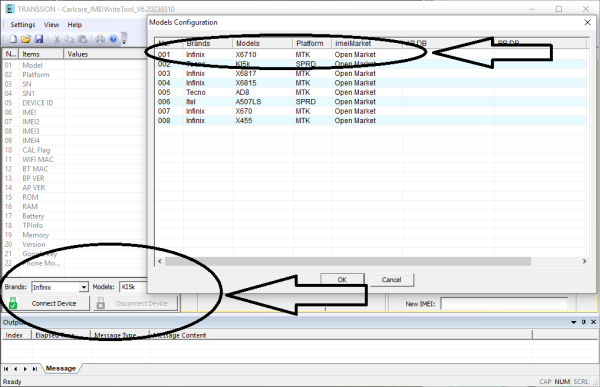Image resolution: width=600 pixels, height=387 pixels.
Task: Click the Paste toolbar icon
Action: tap(82, 39)
